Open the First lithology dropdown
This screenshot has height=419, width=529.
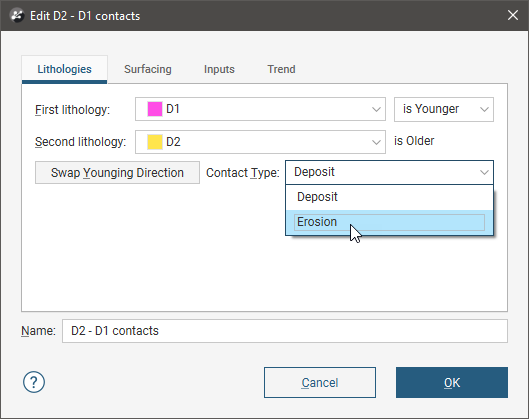pos(260,109)
